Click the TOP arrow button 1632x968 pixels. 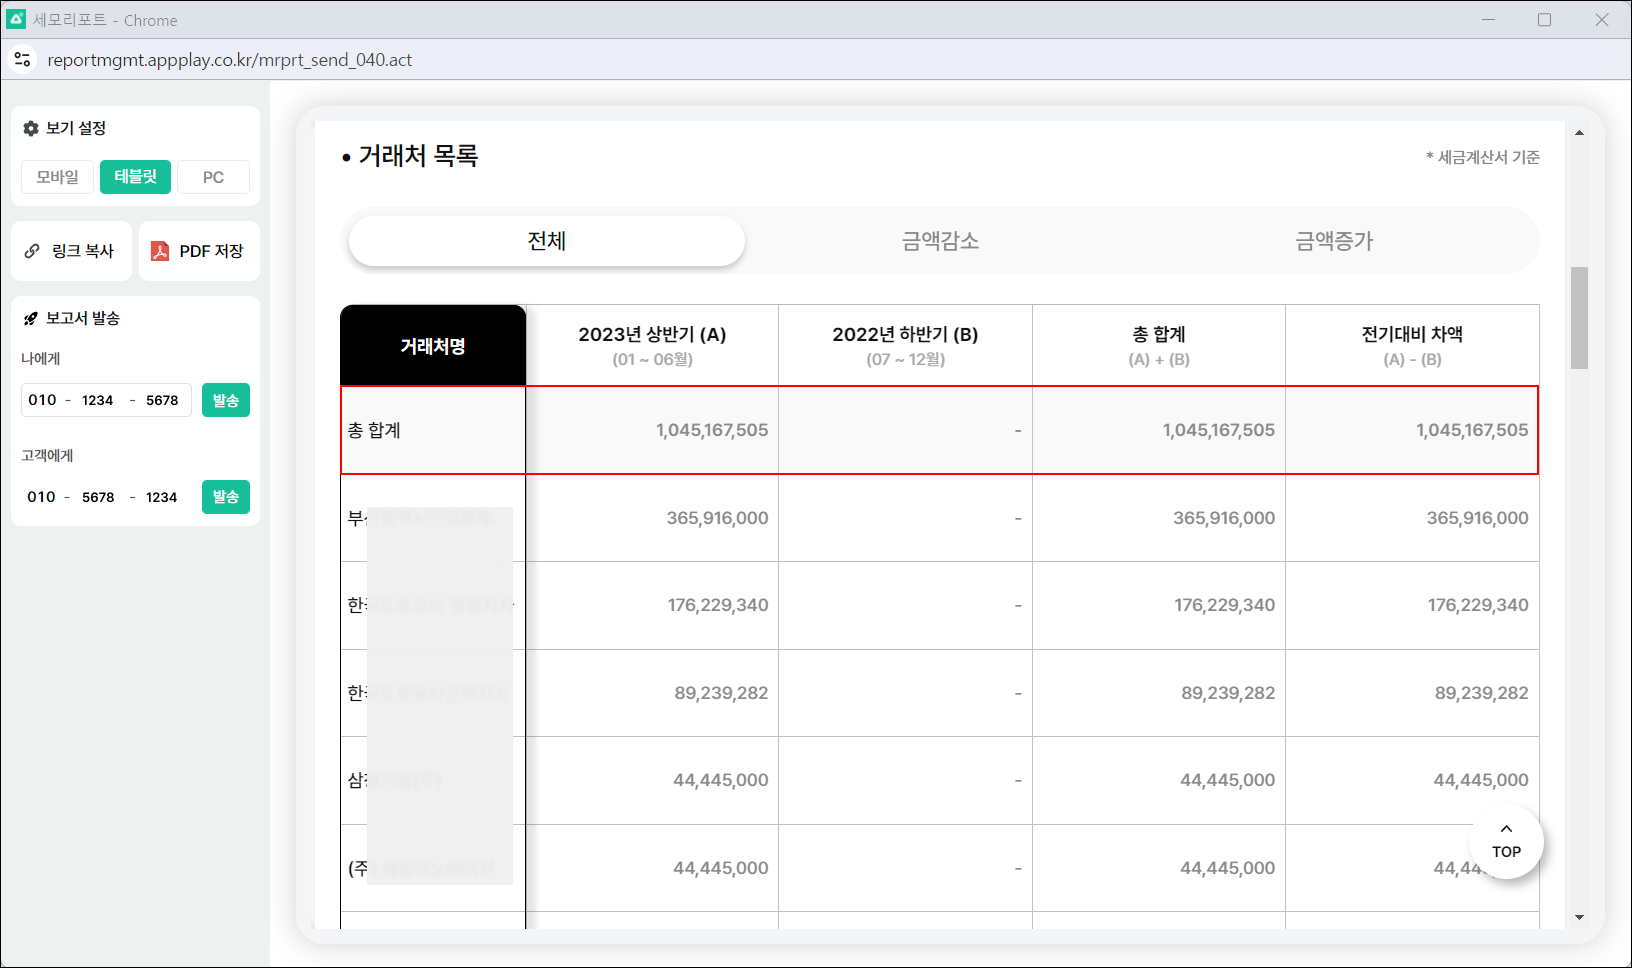click(x=1506, y=841)
